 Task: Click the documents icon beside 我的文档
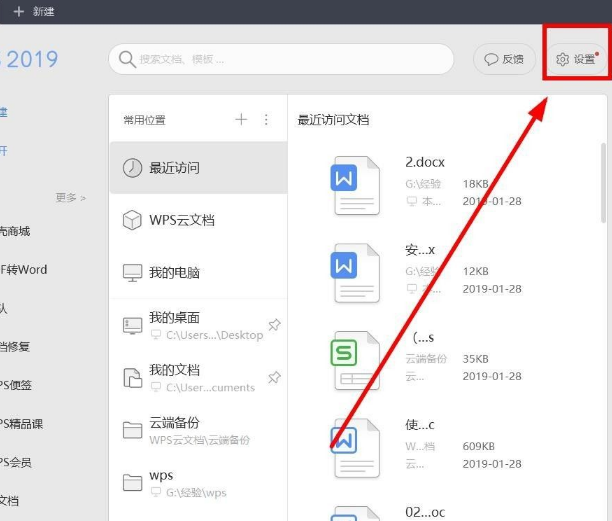point(132,378)
